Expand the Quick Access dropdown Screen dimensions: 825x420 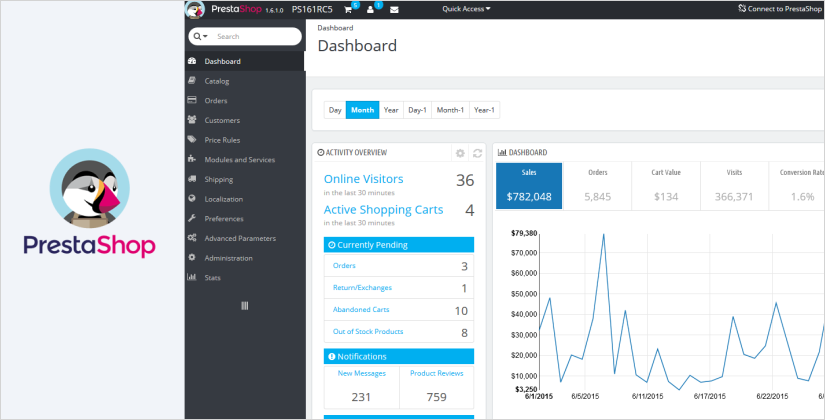pyautogui.click(x=466, y=9)
